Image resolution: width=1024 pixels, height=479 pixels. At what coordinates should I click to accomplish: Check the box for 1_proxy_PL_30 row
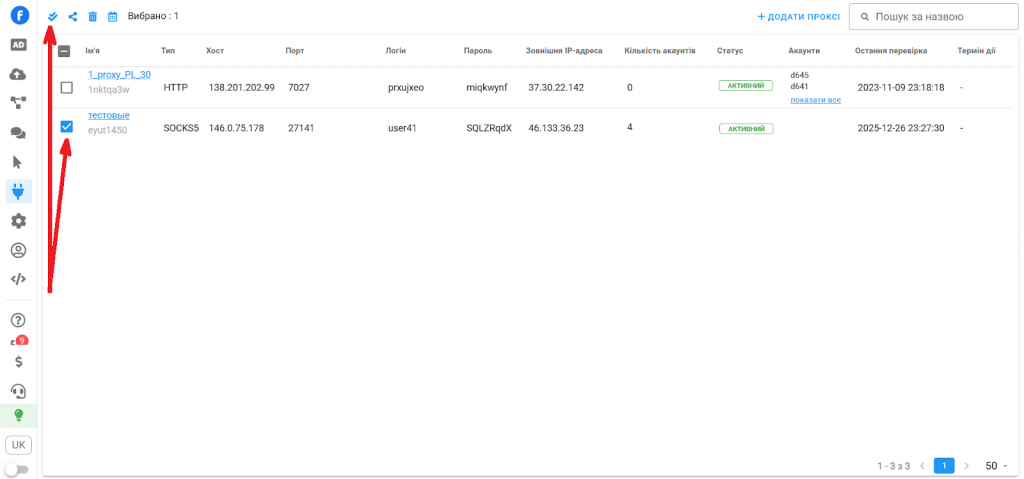[67, 88]
